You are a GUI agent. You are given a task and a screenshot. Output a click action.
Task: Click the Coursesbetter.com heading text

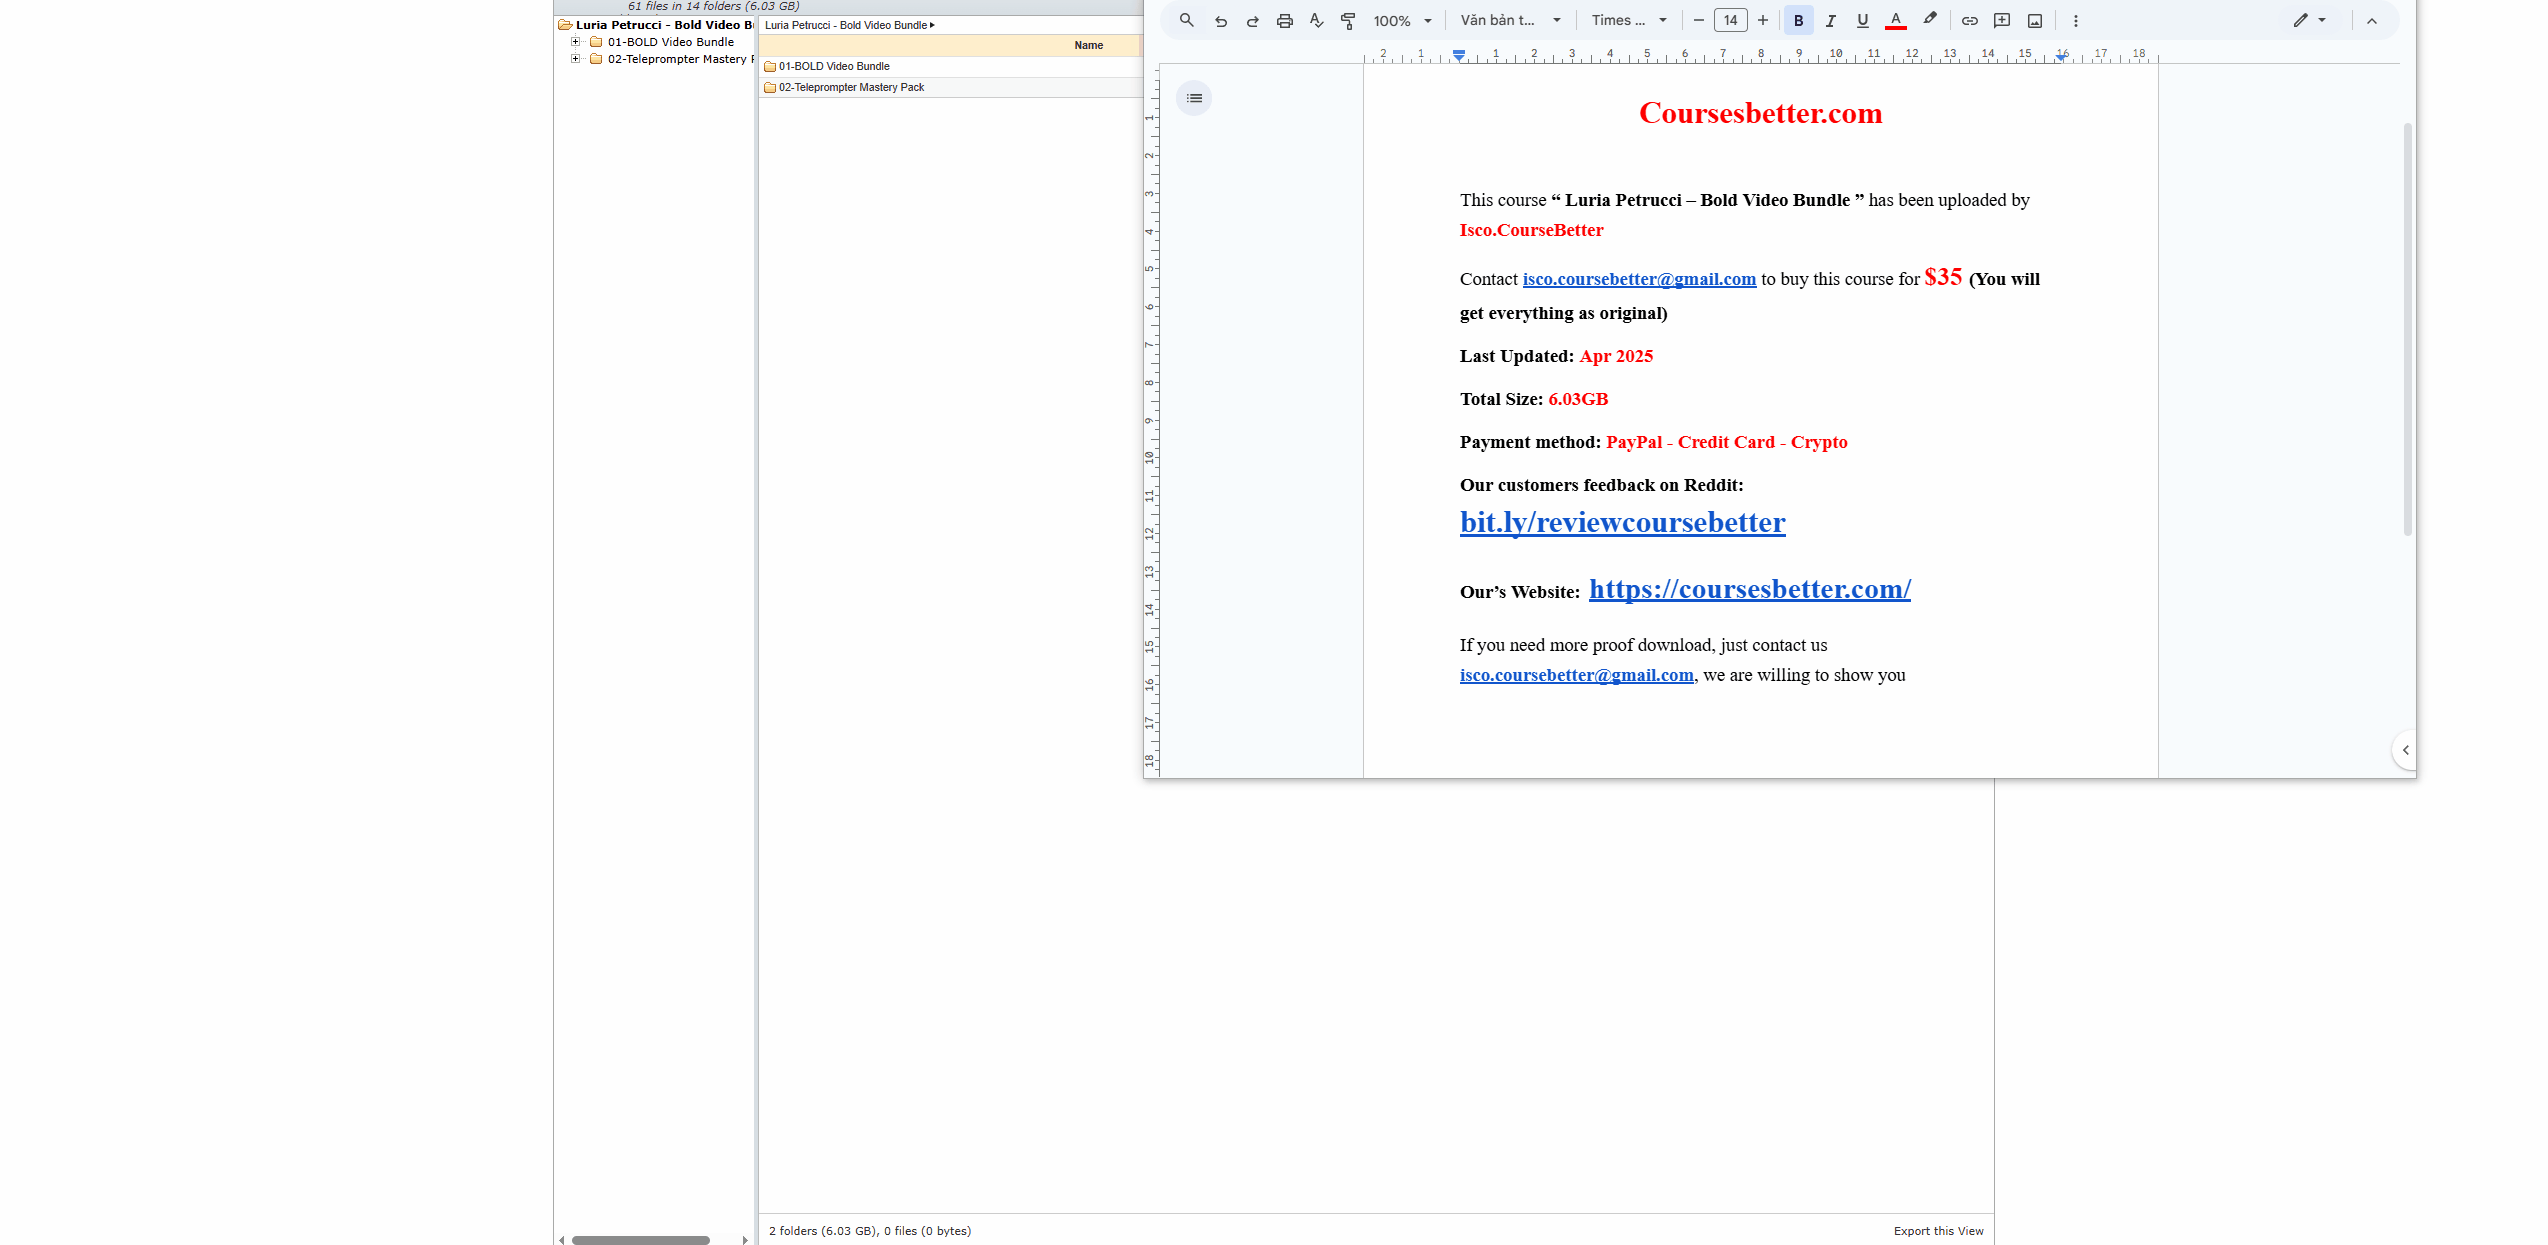tap(1760, 113)
